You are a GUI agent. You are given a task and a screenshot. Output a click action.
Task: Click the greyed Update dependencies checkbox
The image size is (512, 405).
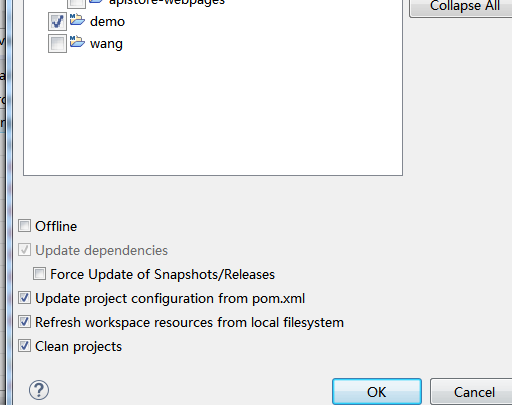click(24, 250)
